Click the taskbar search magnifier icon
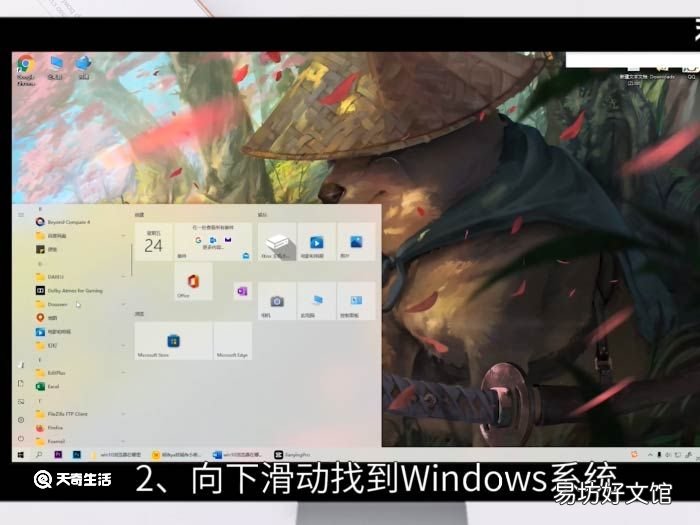The width and height of the screenshot is (700, 525). click(x=39, y=455)
